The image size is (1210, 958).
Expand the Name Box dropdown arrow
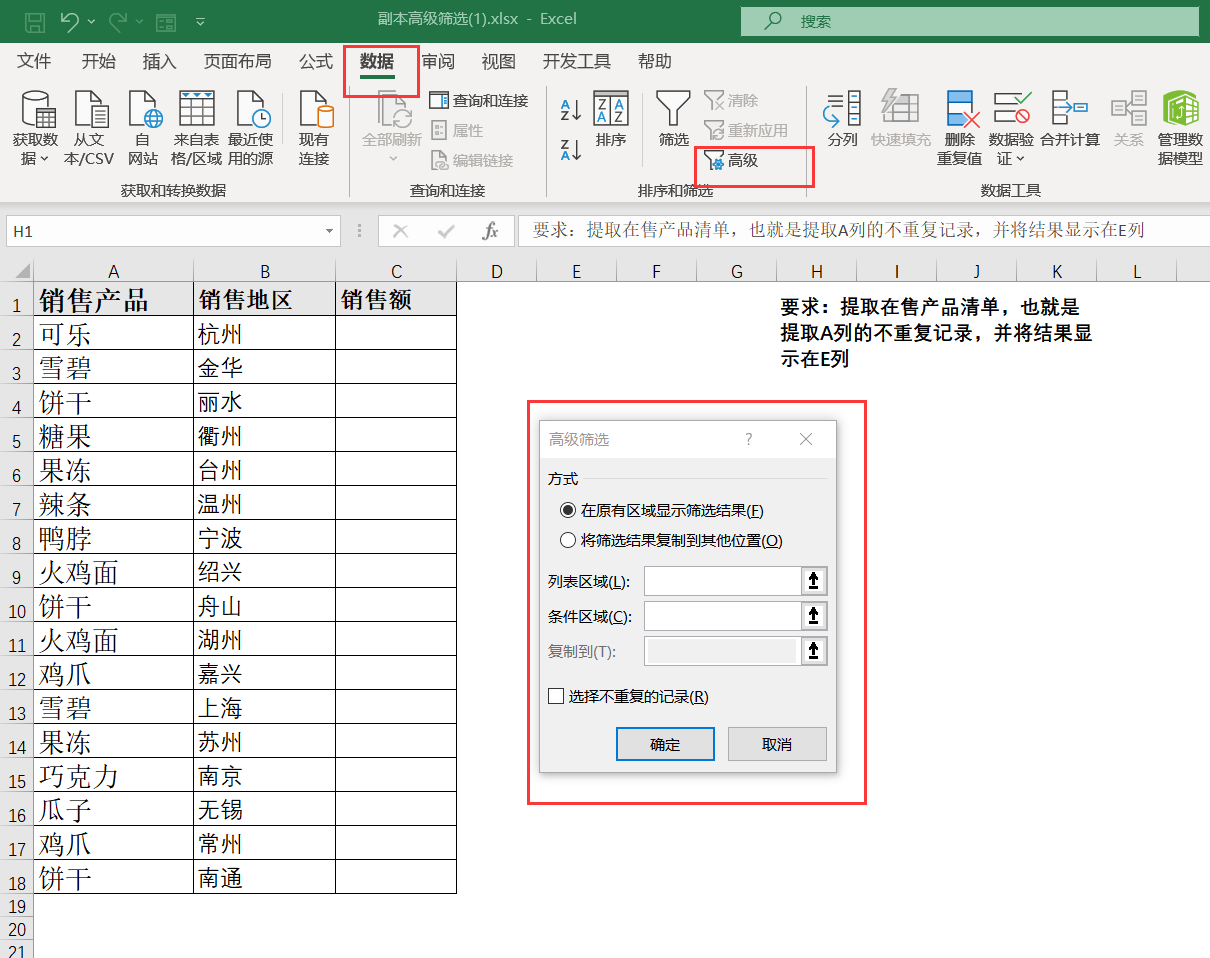[330, 231]
